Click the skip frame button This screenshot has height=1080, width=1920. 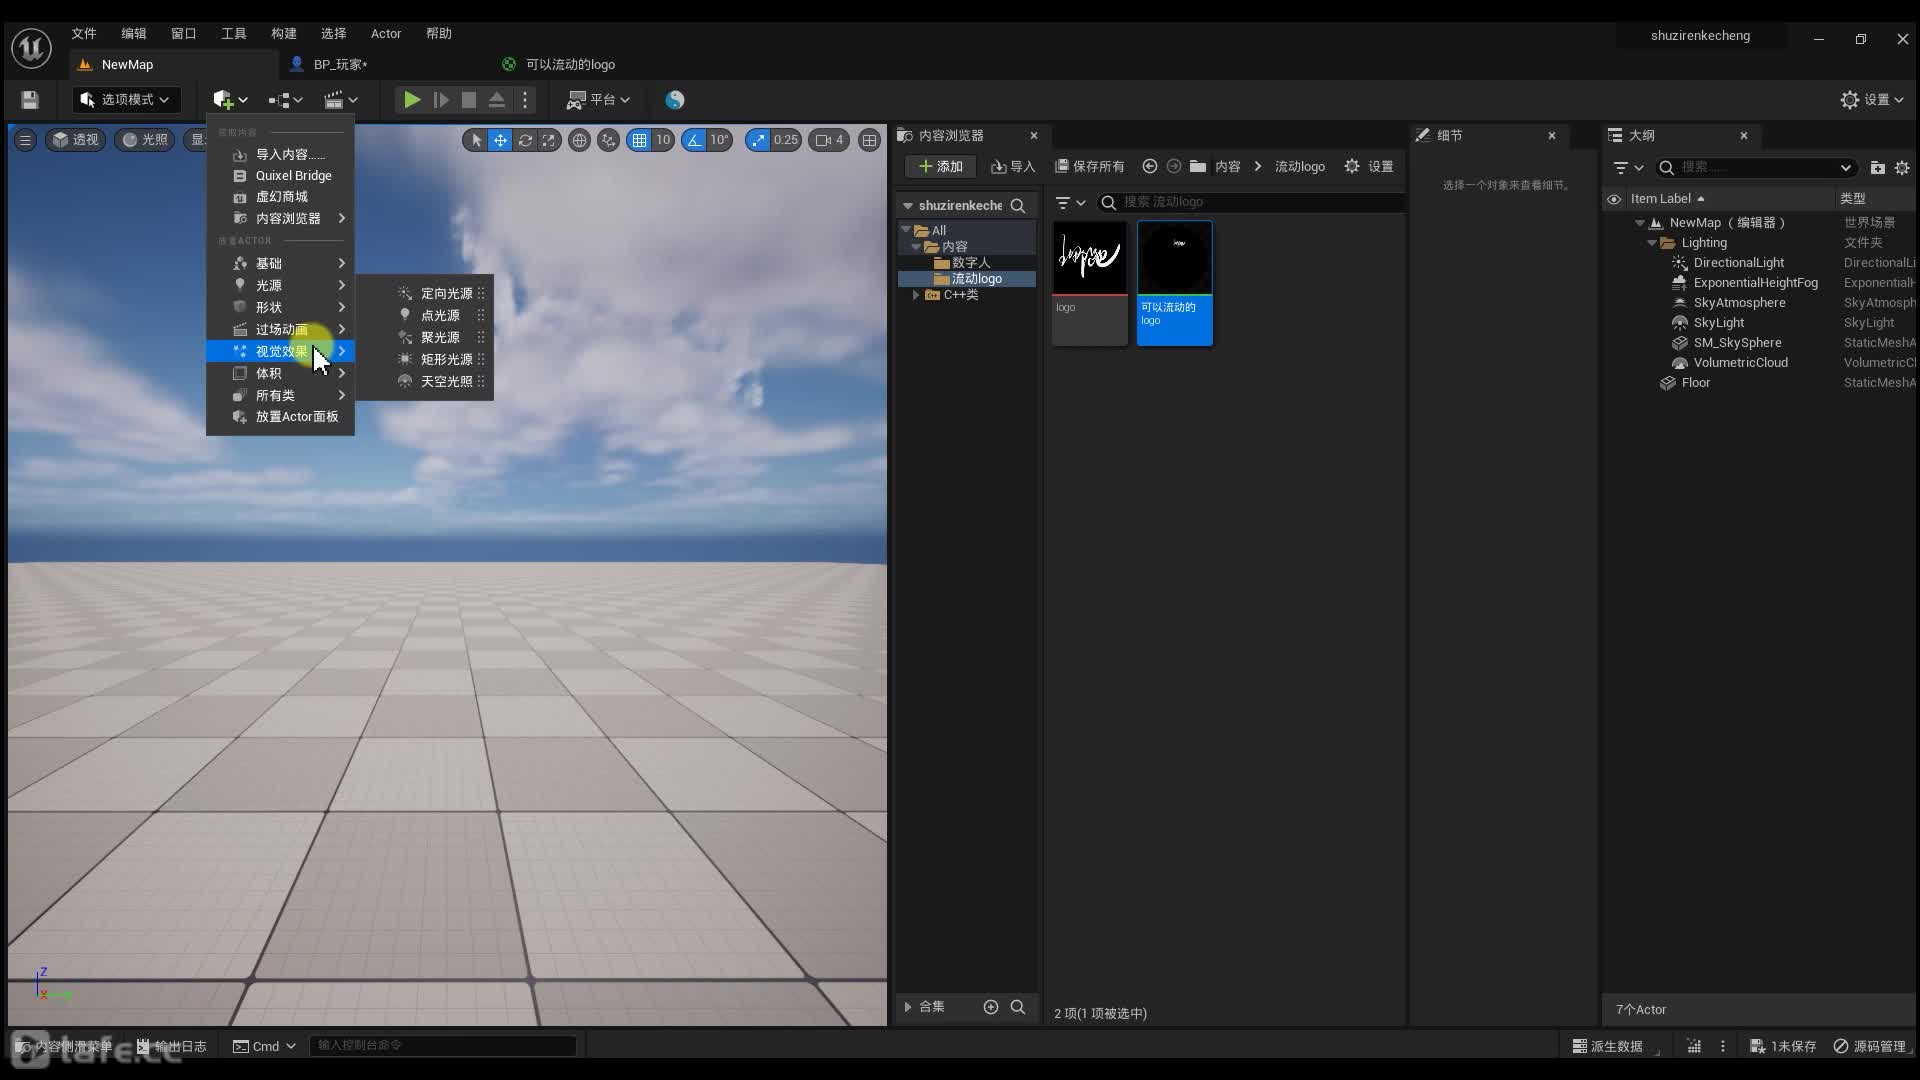click(x=440, y=100)
